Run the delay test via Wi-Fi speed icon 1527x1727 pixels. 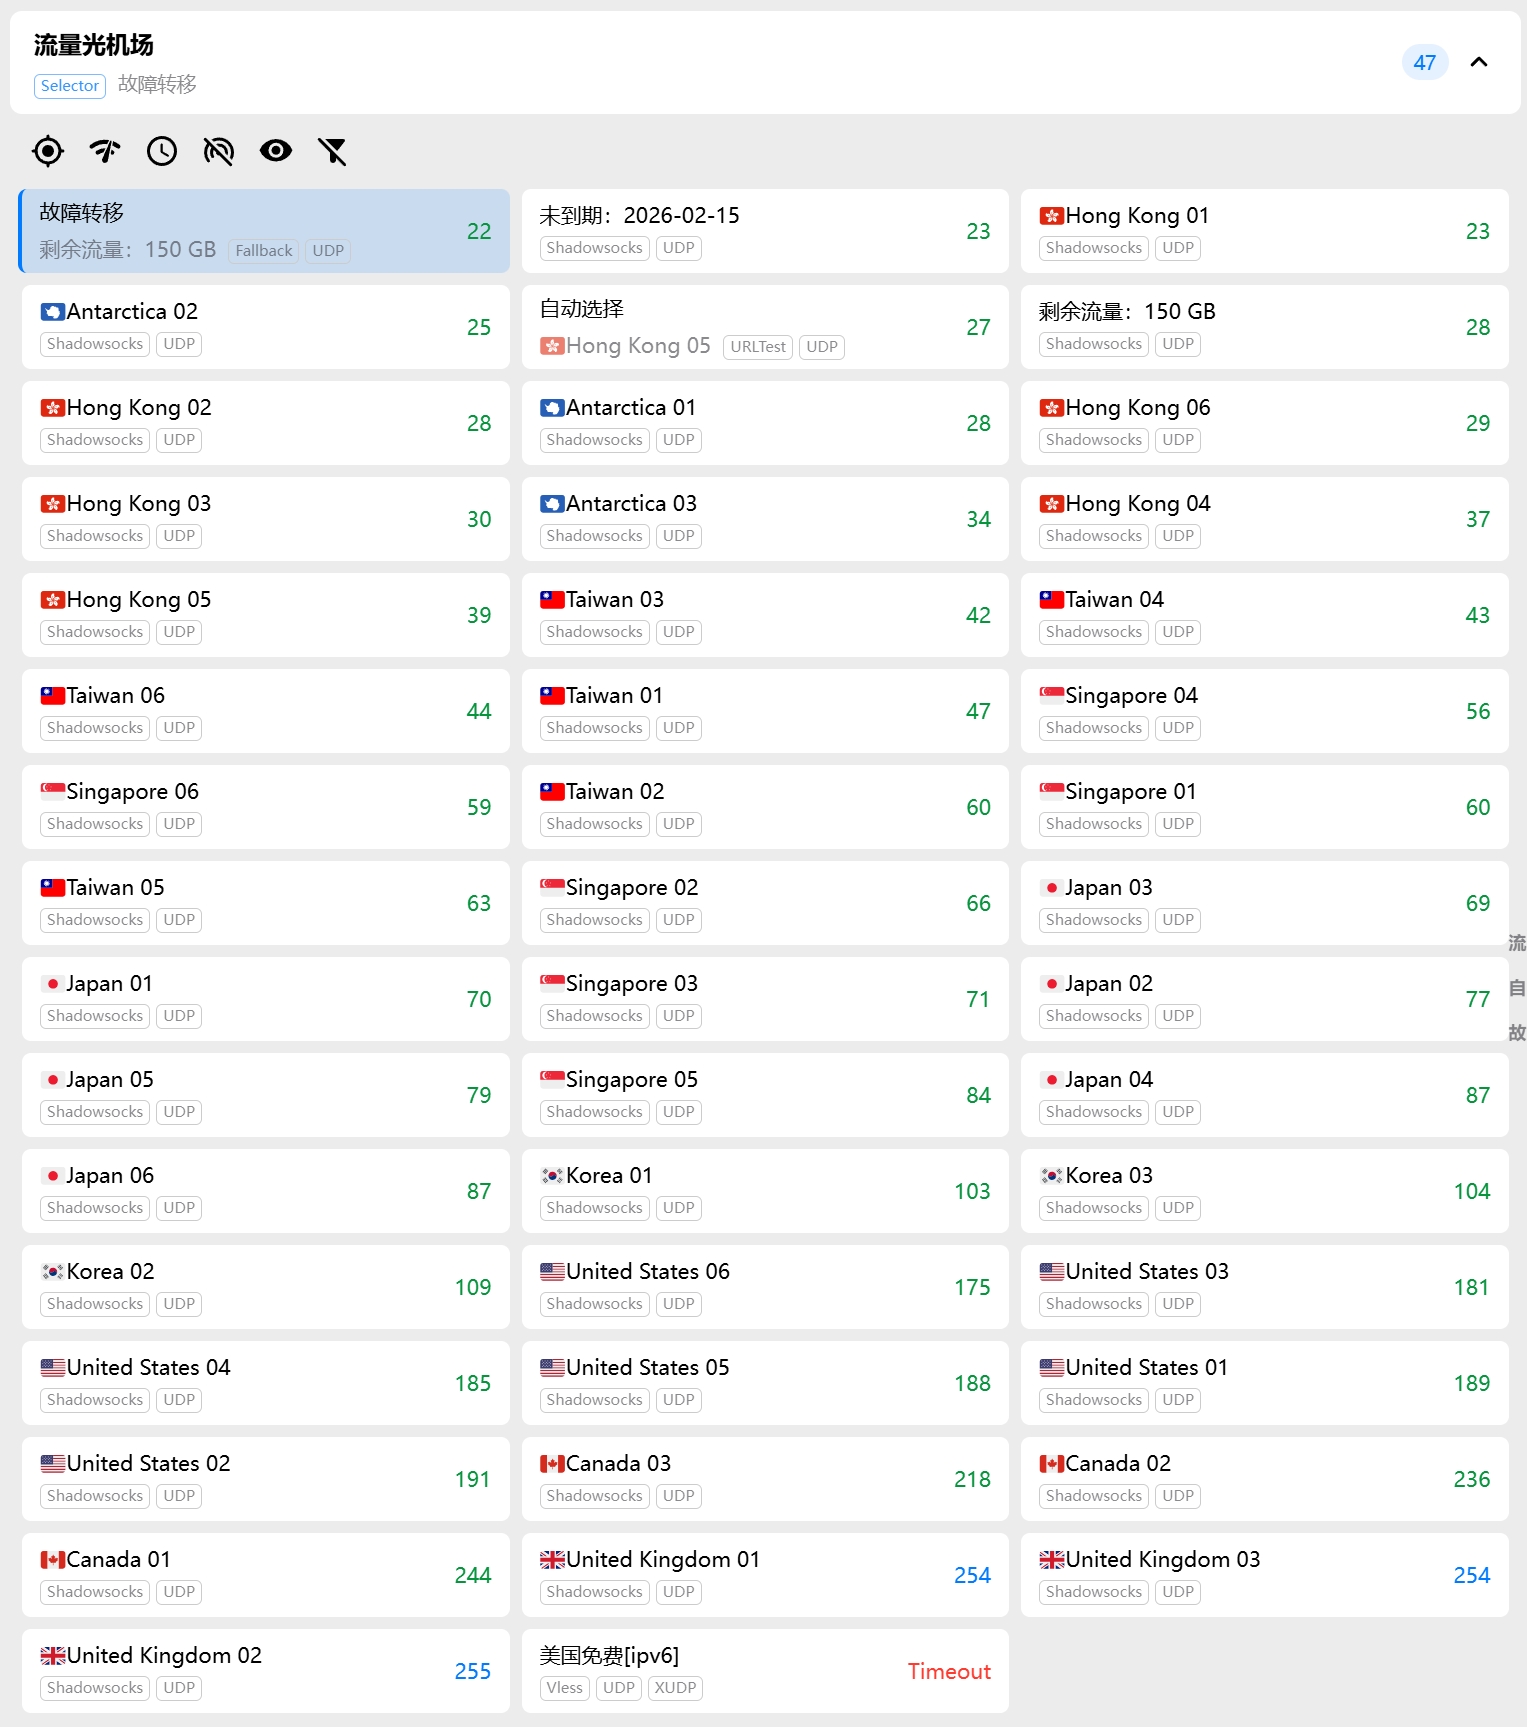104,151
